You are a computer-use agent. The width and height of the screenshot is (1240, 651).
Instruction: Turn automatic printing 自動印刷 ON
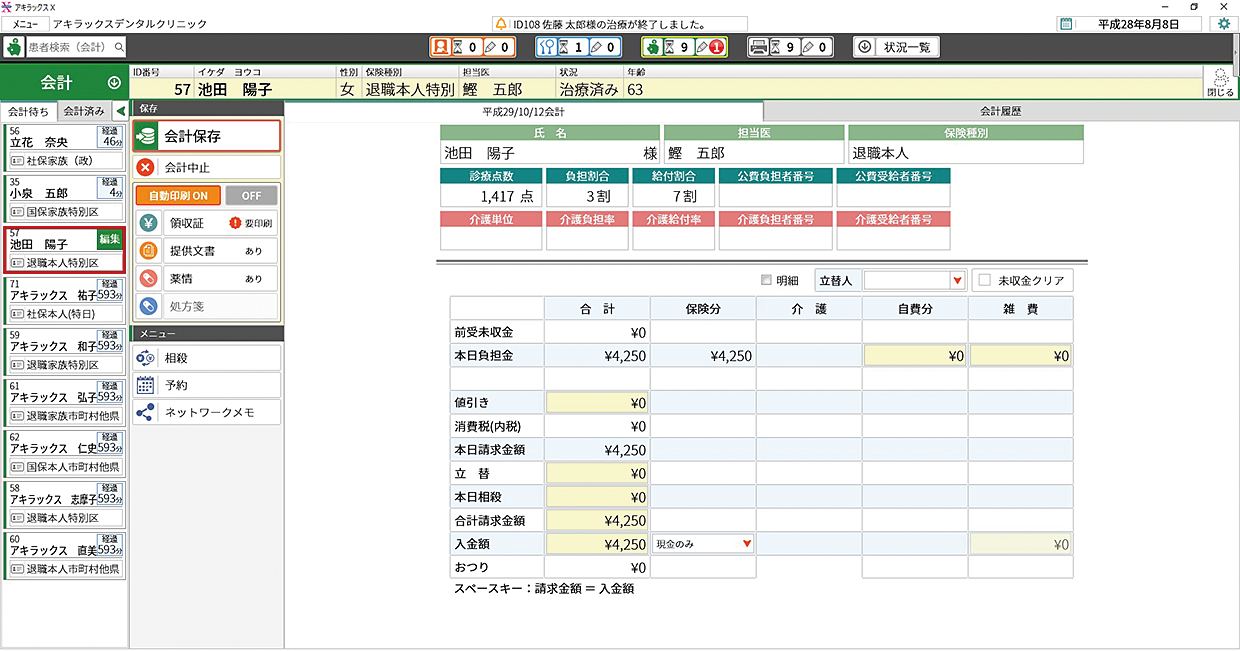point(178,196)
